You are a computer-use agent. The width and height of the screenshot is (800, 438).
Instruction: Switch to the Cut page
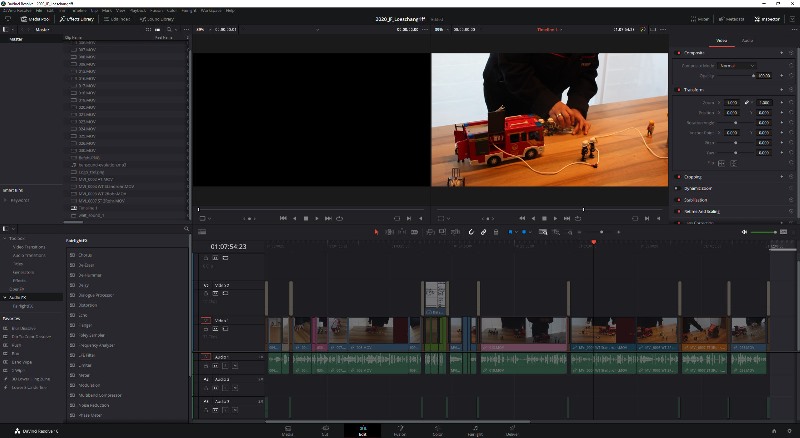coord(324,430)
